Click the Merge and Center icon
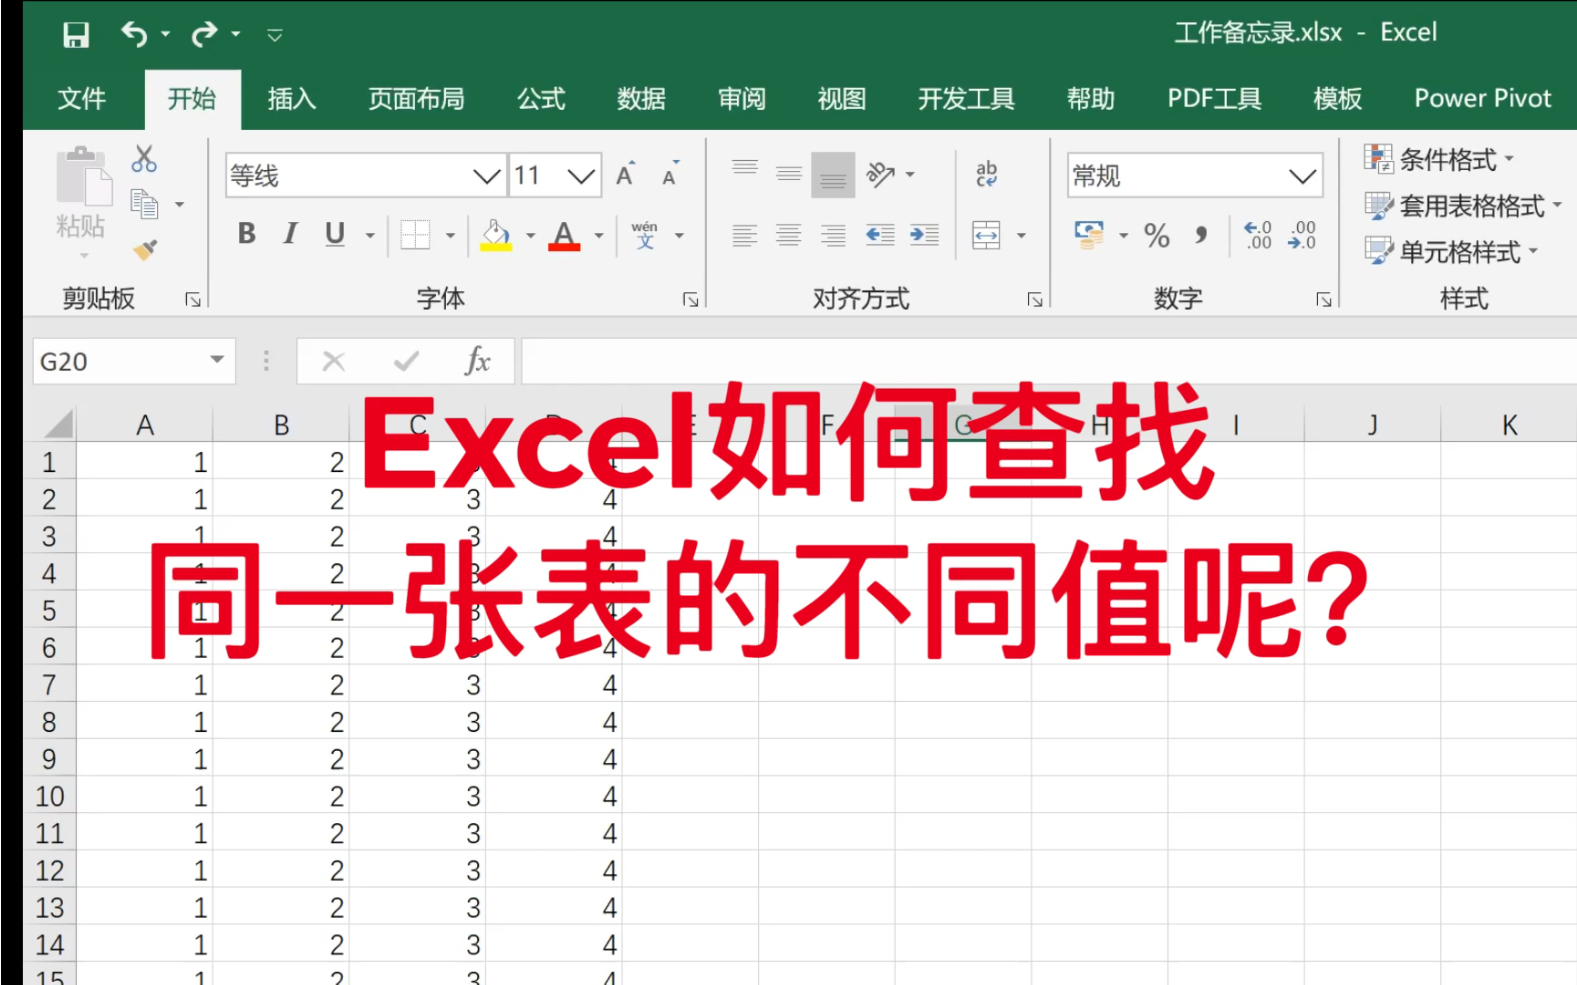The height and width of the screenshot is (985, 1577). click(986, 235)
